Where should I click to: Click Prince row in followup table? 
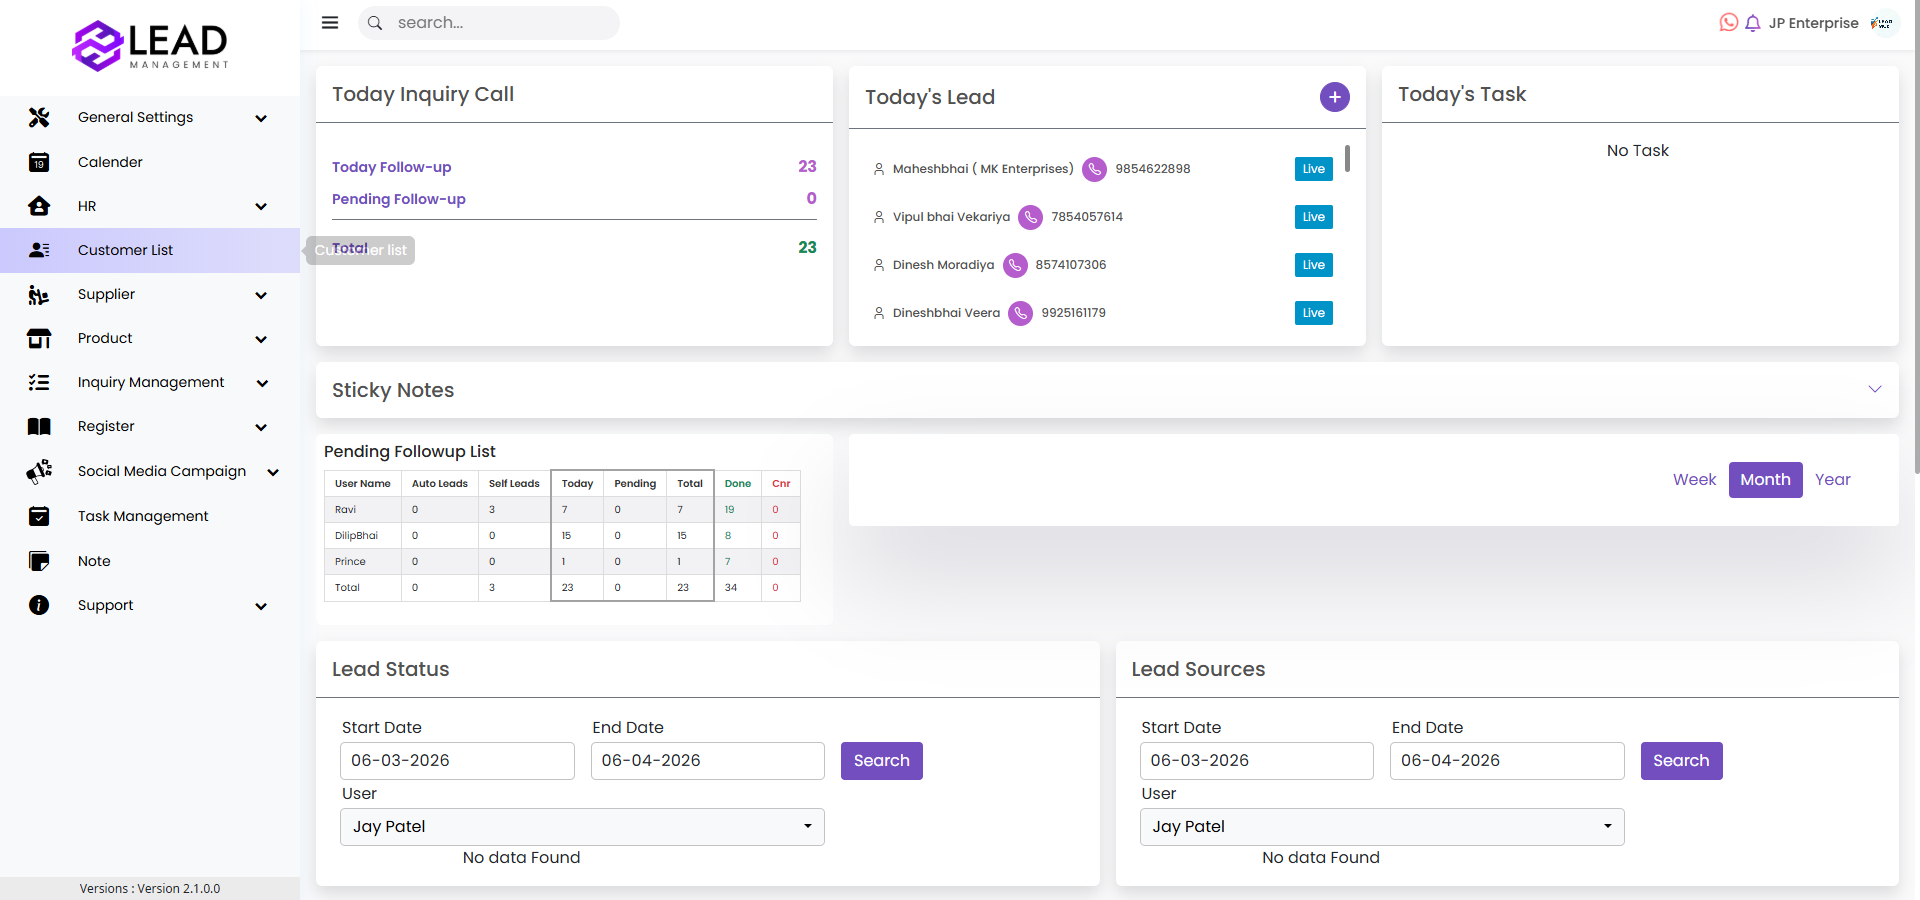click(x=562, y=562)
